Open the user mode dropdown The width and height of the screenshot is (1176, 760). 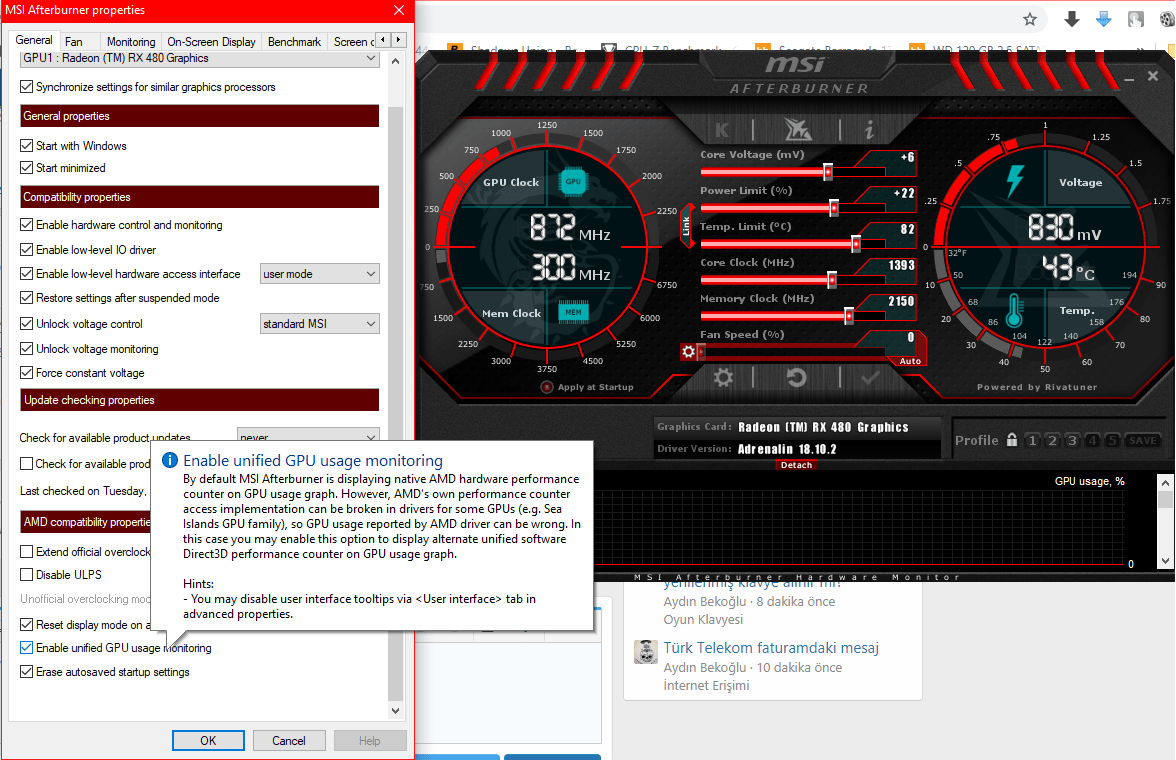tap(320, 274)
